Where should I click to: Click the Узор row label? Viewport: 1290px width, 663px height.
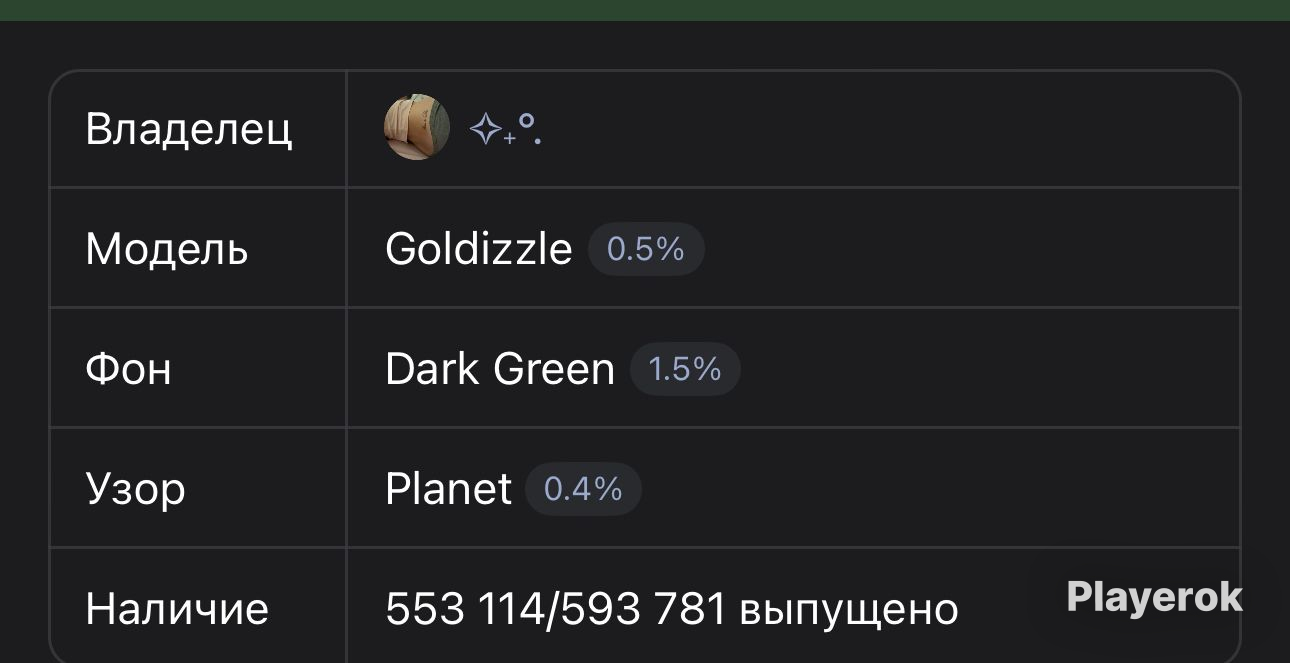tap(136, 490)
